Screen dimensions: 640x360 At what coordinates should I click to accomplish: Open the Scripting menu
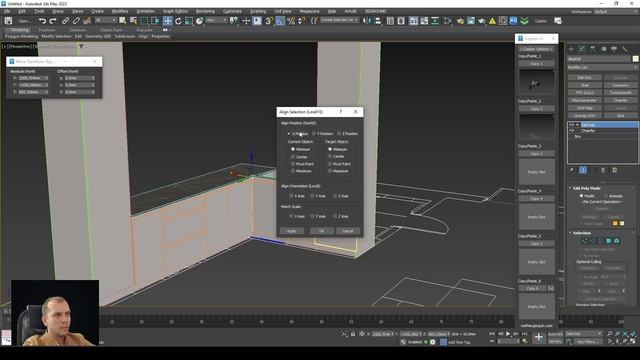tap(258, 11)
